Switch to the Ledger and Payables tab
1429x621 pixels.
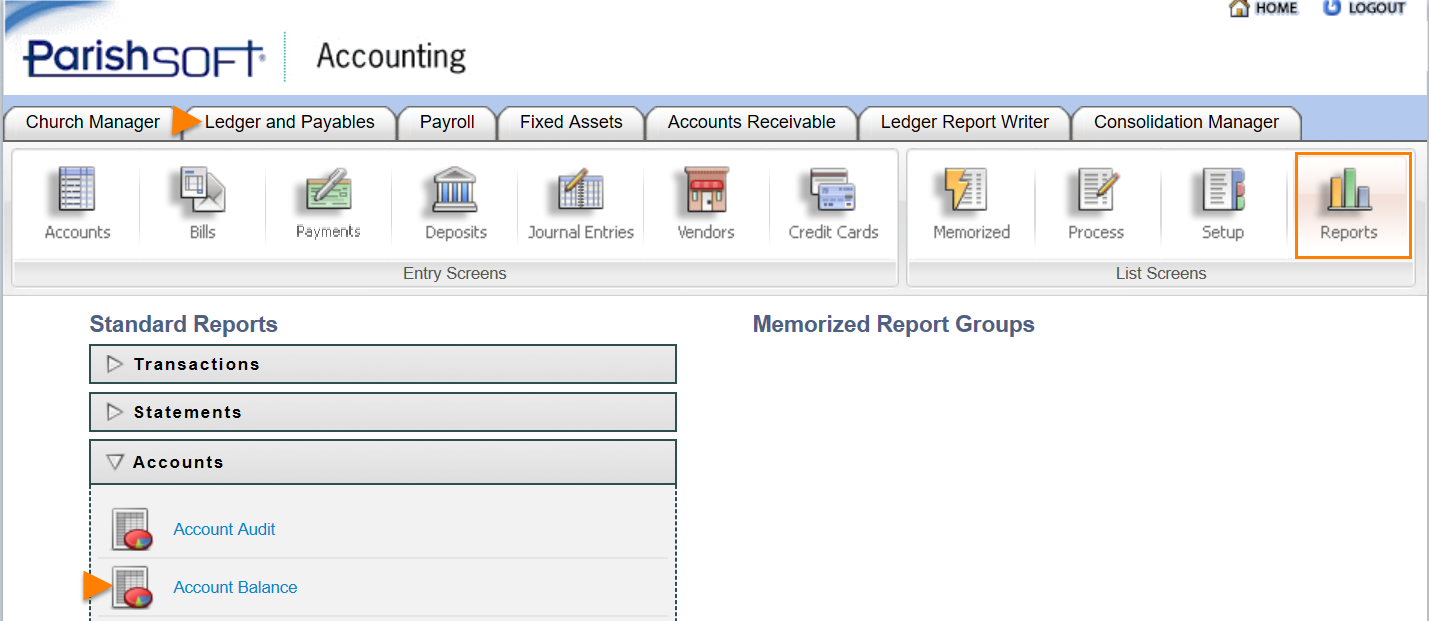289,122
